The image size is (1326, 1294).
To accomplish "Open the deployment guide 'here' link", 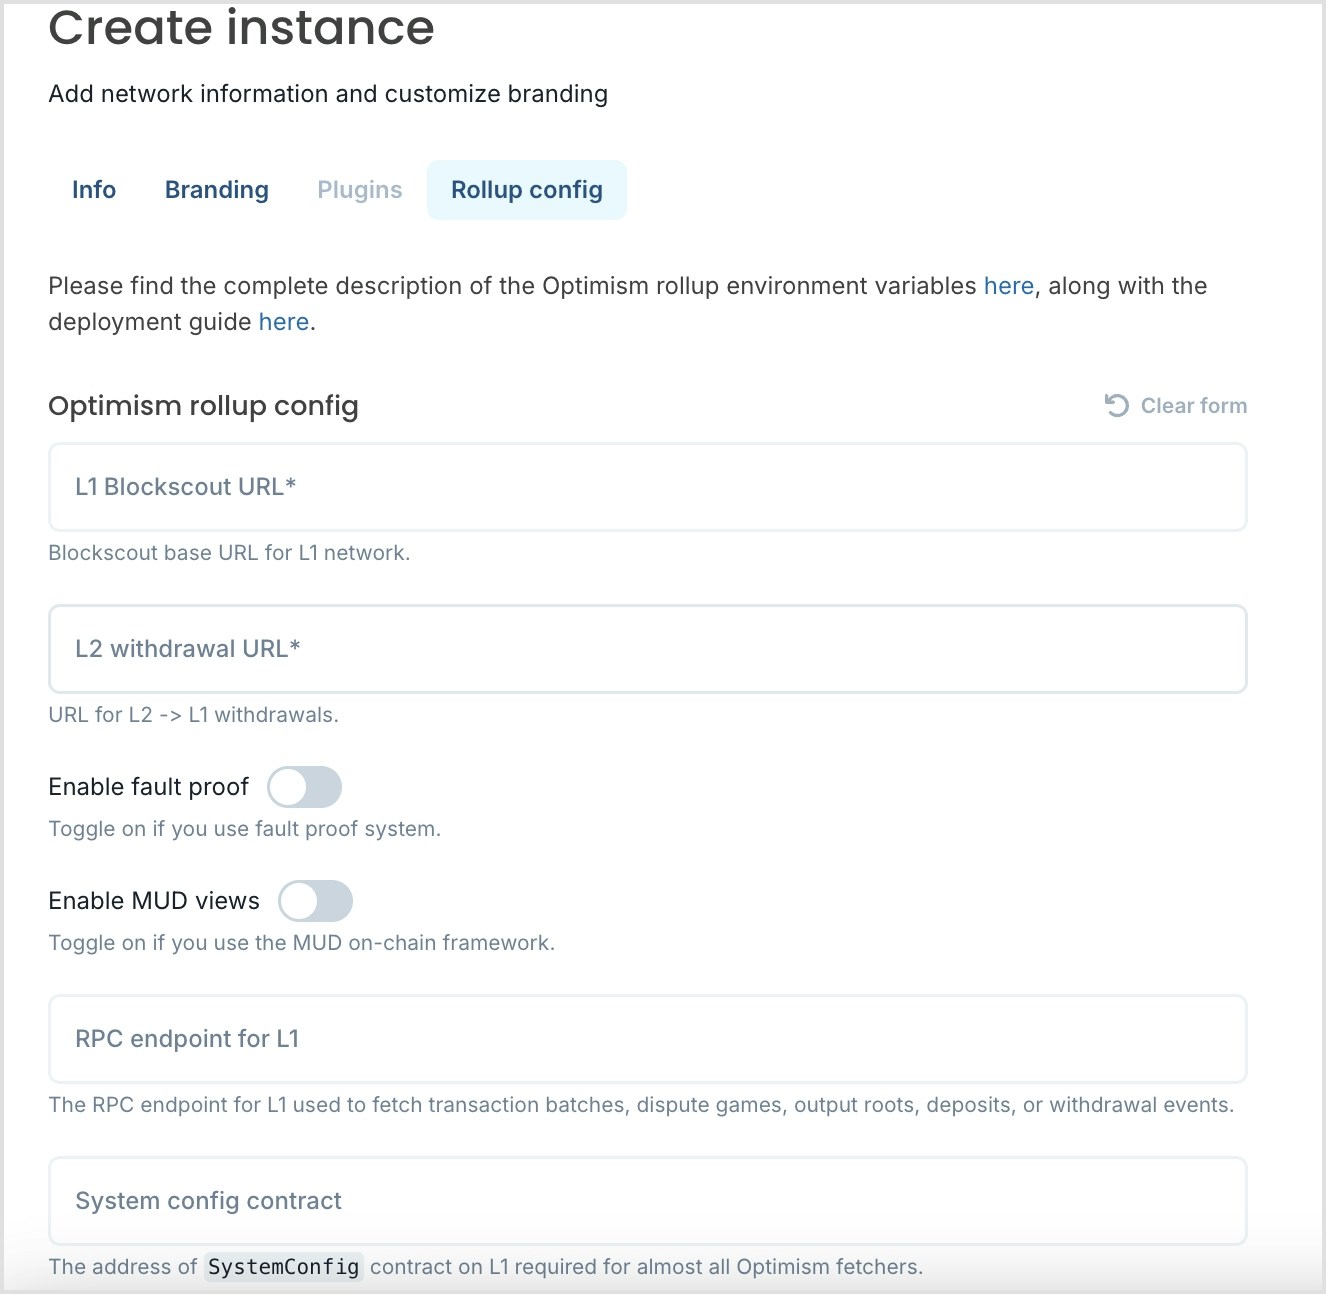I will [284, 322].
